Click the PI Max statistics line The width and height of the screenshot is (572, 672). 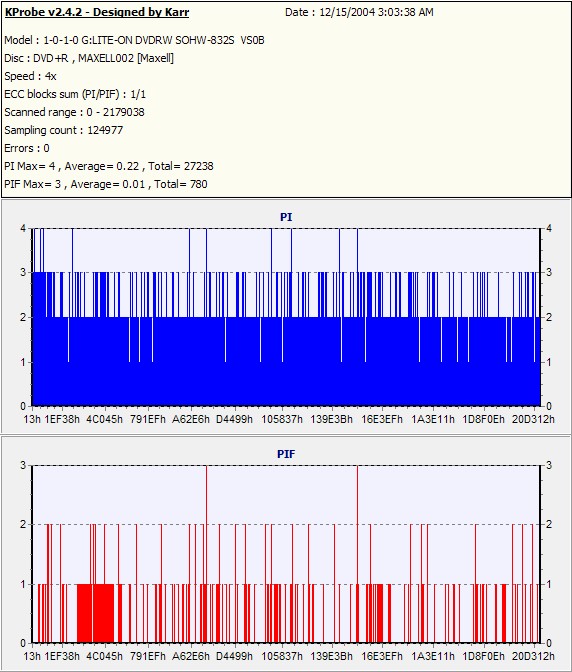coord(109,166)
